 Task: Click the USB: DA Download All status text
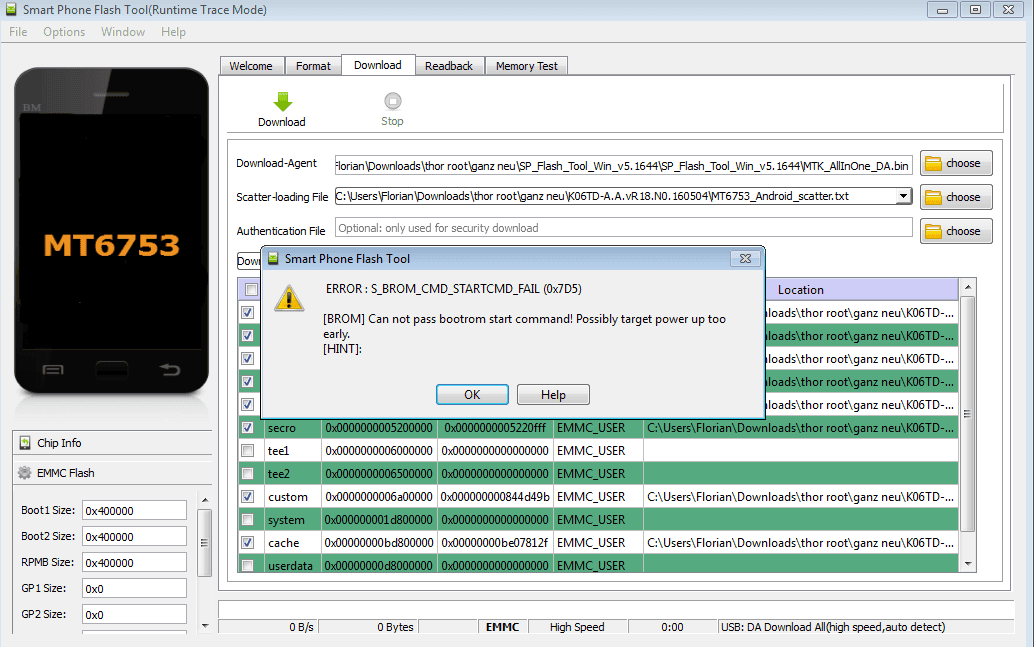pyautogui.click(x=833, y=627)
